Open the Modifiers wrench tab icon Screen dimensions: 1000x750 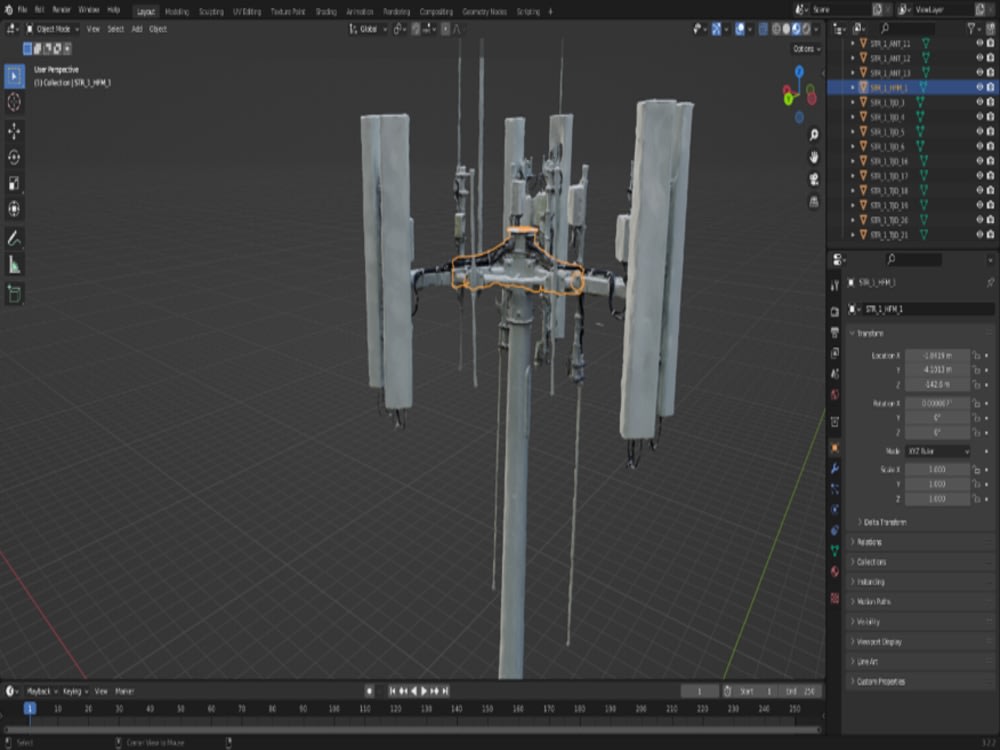835,469
